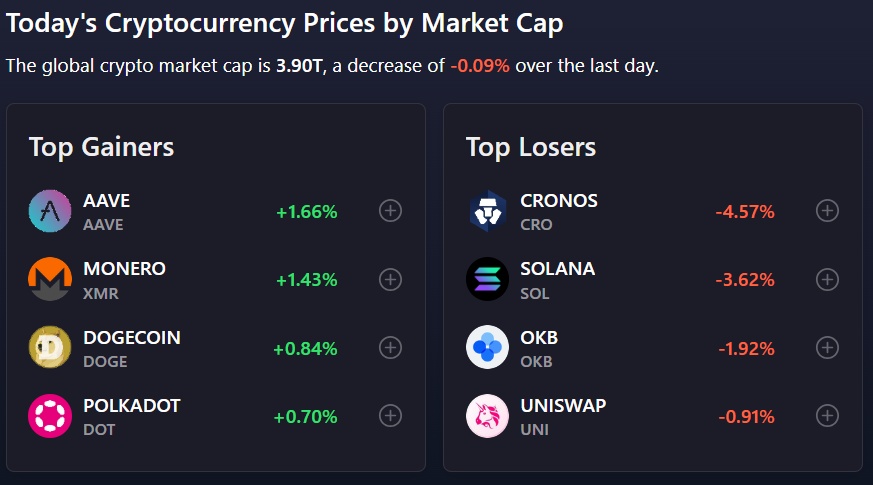Click the OKB coin logo icon

[487, 347]
